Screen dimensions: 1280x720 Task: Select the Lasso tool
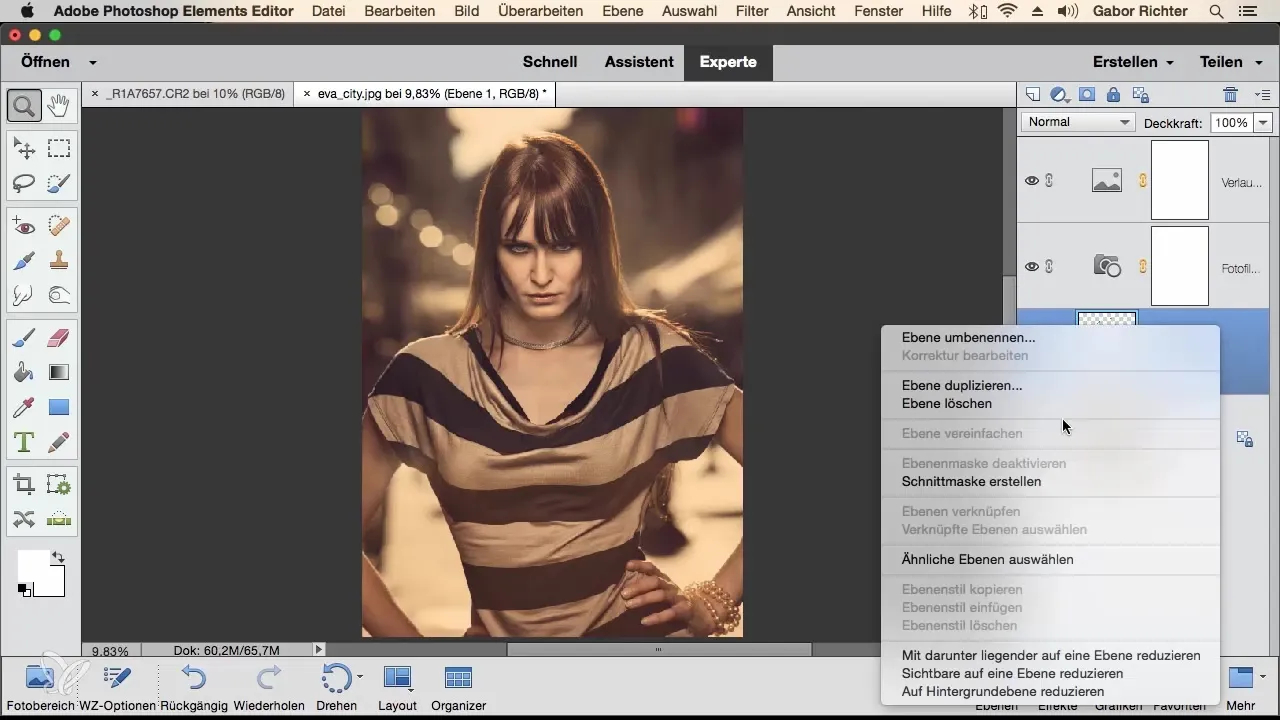click(24, 183)
